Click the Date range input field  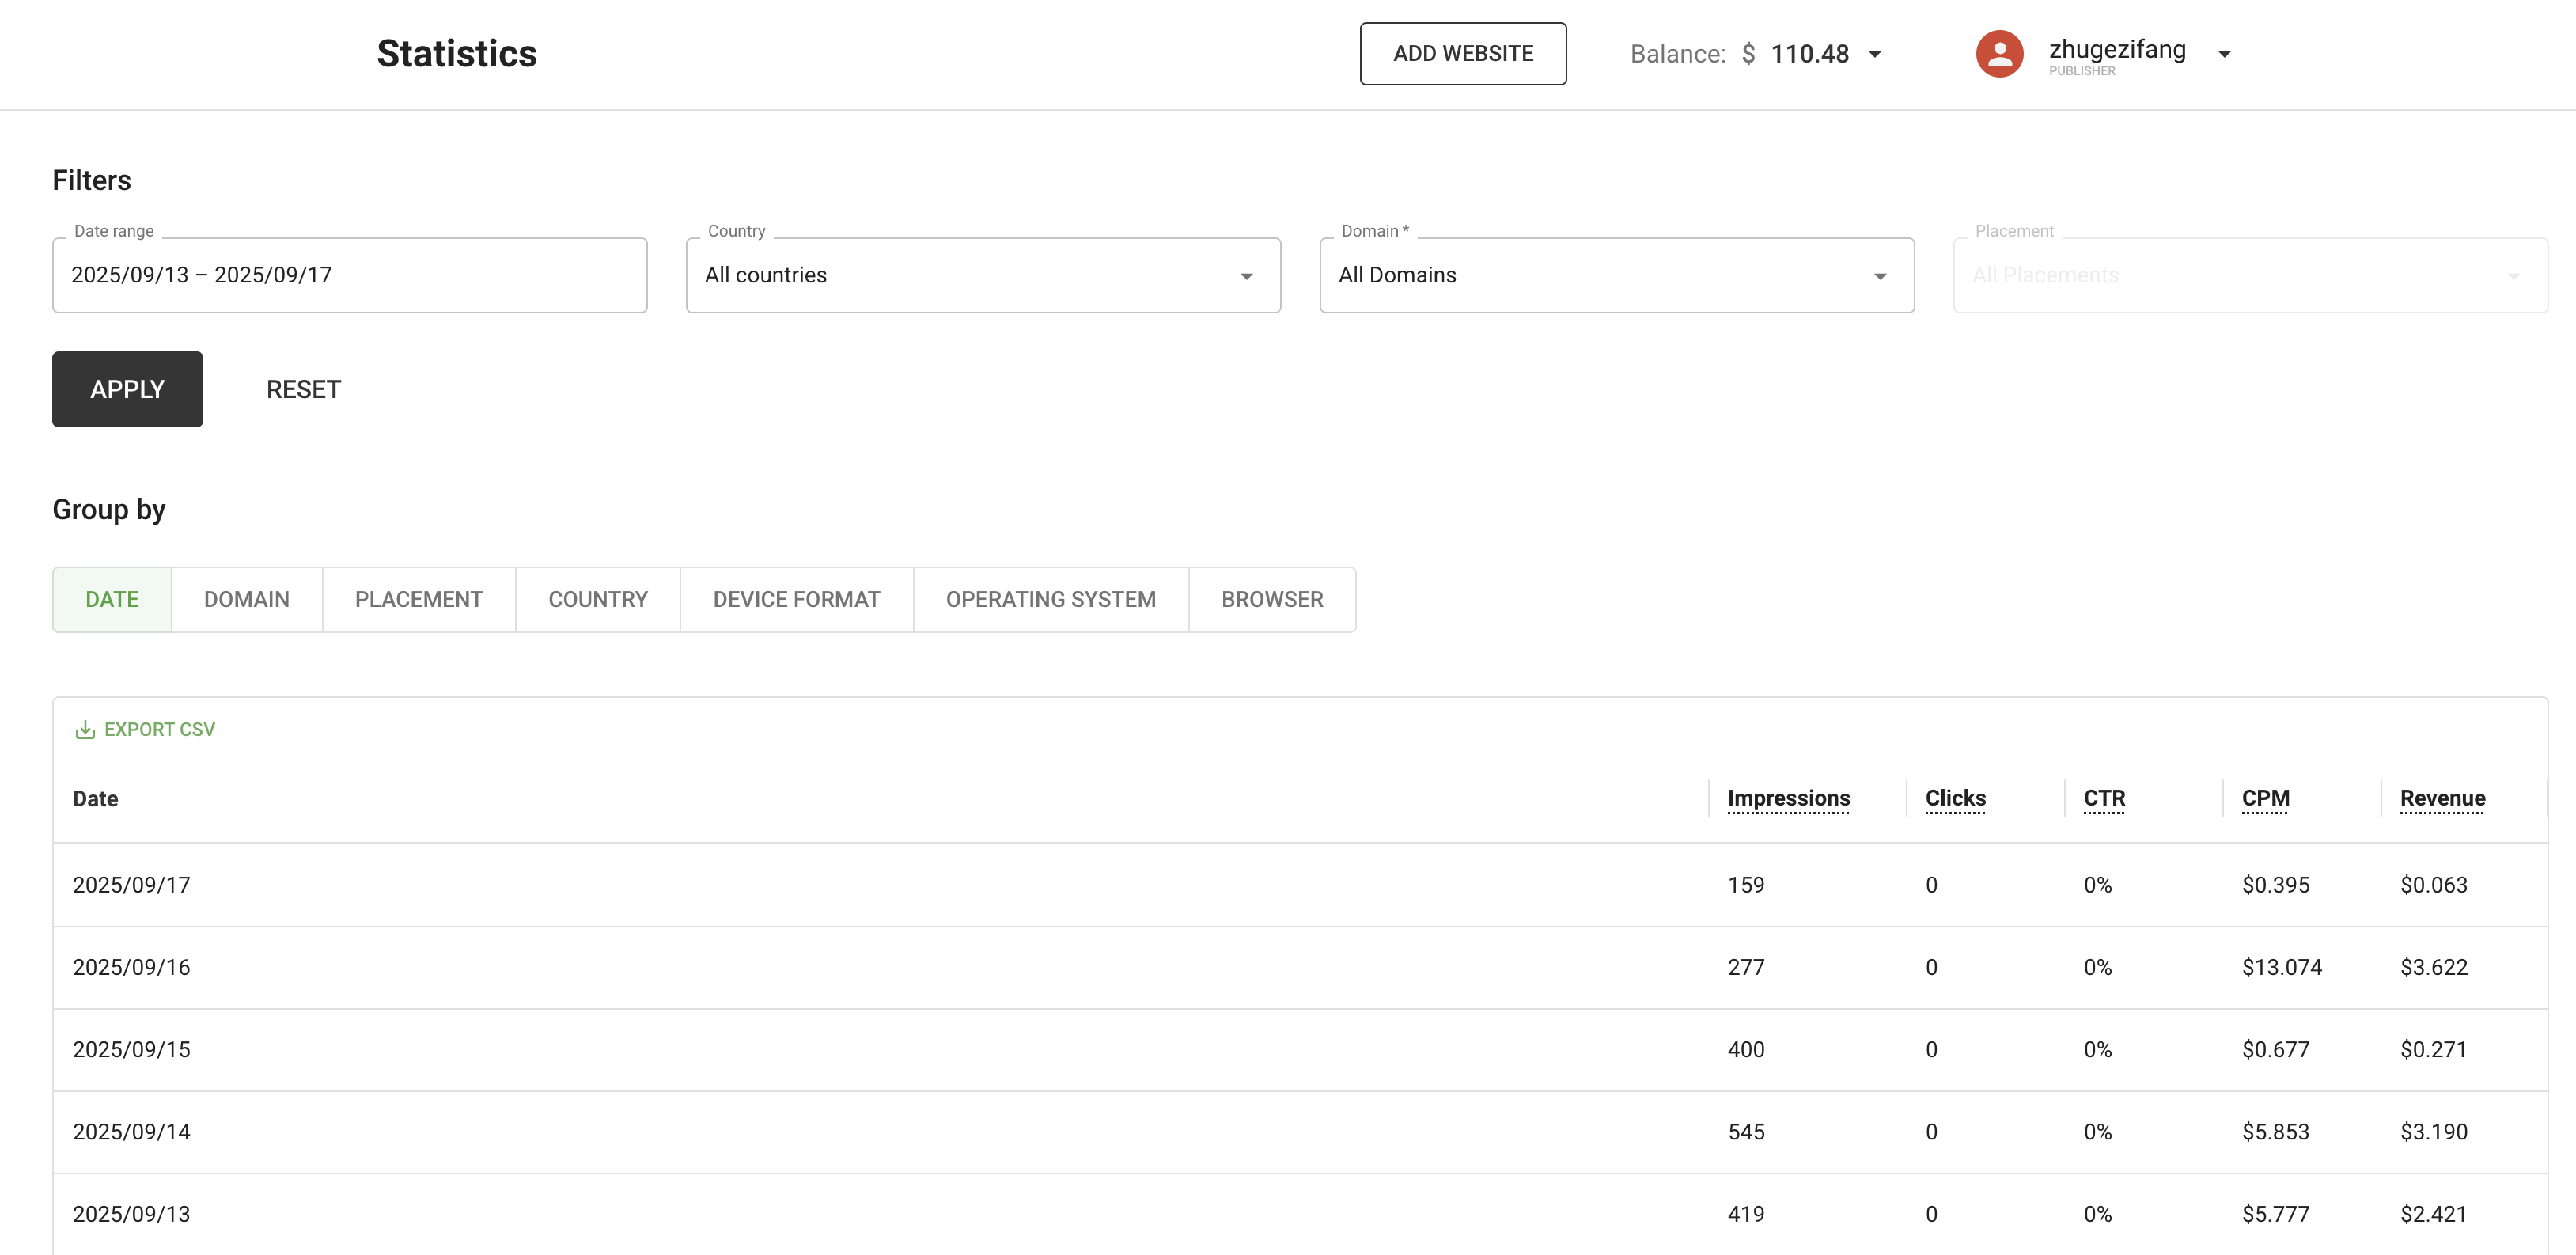349,275
